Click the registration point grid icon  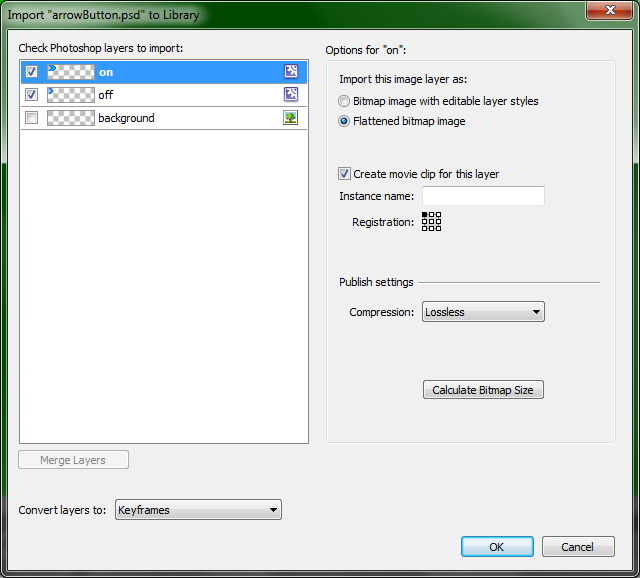click(x=431, y=222)
